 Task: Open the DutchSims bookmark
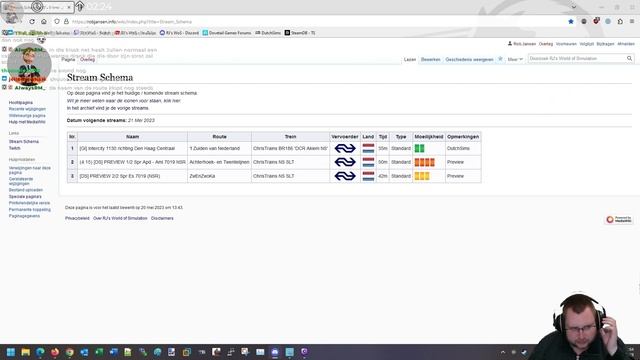268,33
